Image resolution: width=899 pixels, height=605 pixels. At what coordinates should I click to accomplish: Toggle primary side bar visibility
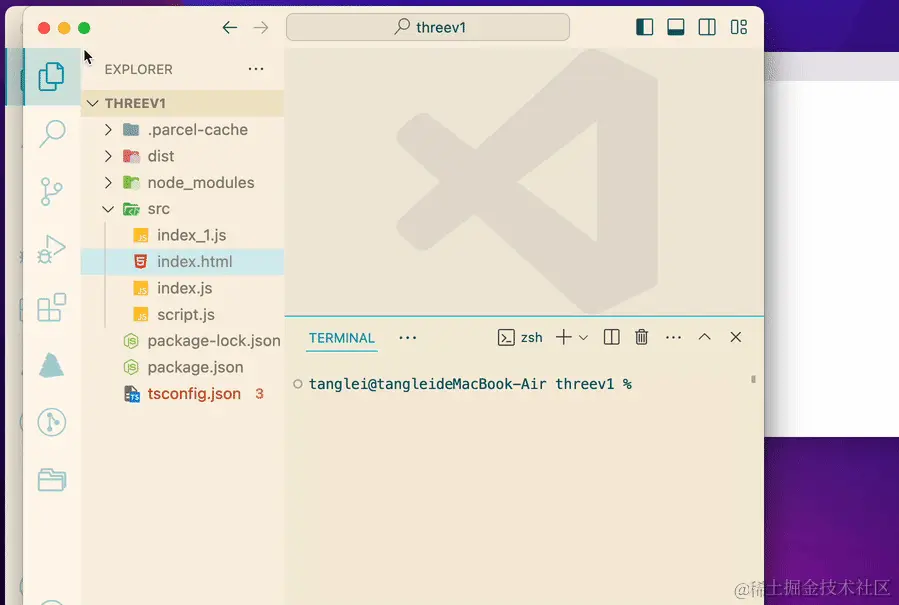click(644, 27)
